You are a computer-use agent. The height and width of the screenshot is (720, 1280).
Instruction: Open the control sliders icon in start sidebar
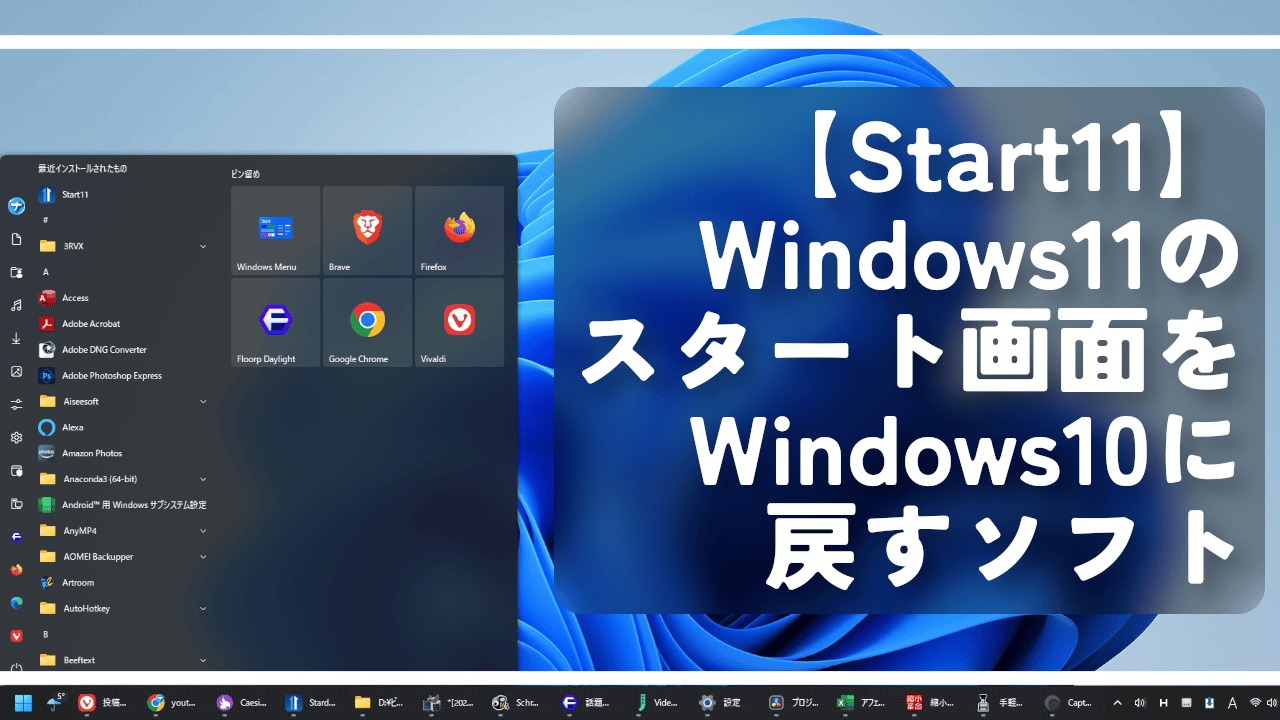pos(16,404)
